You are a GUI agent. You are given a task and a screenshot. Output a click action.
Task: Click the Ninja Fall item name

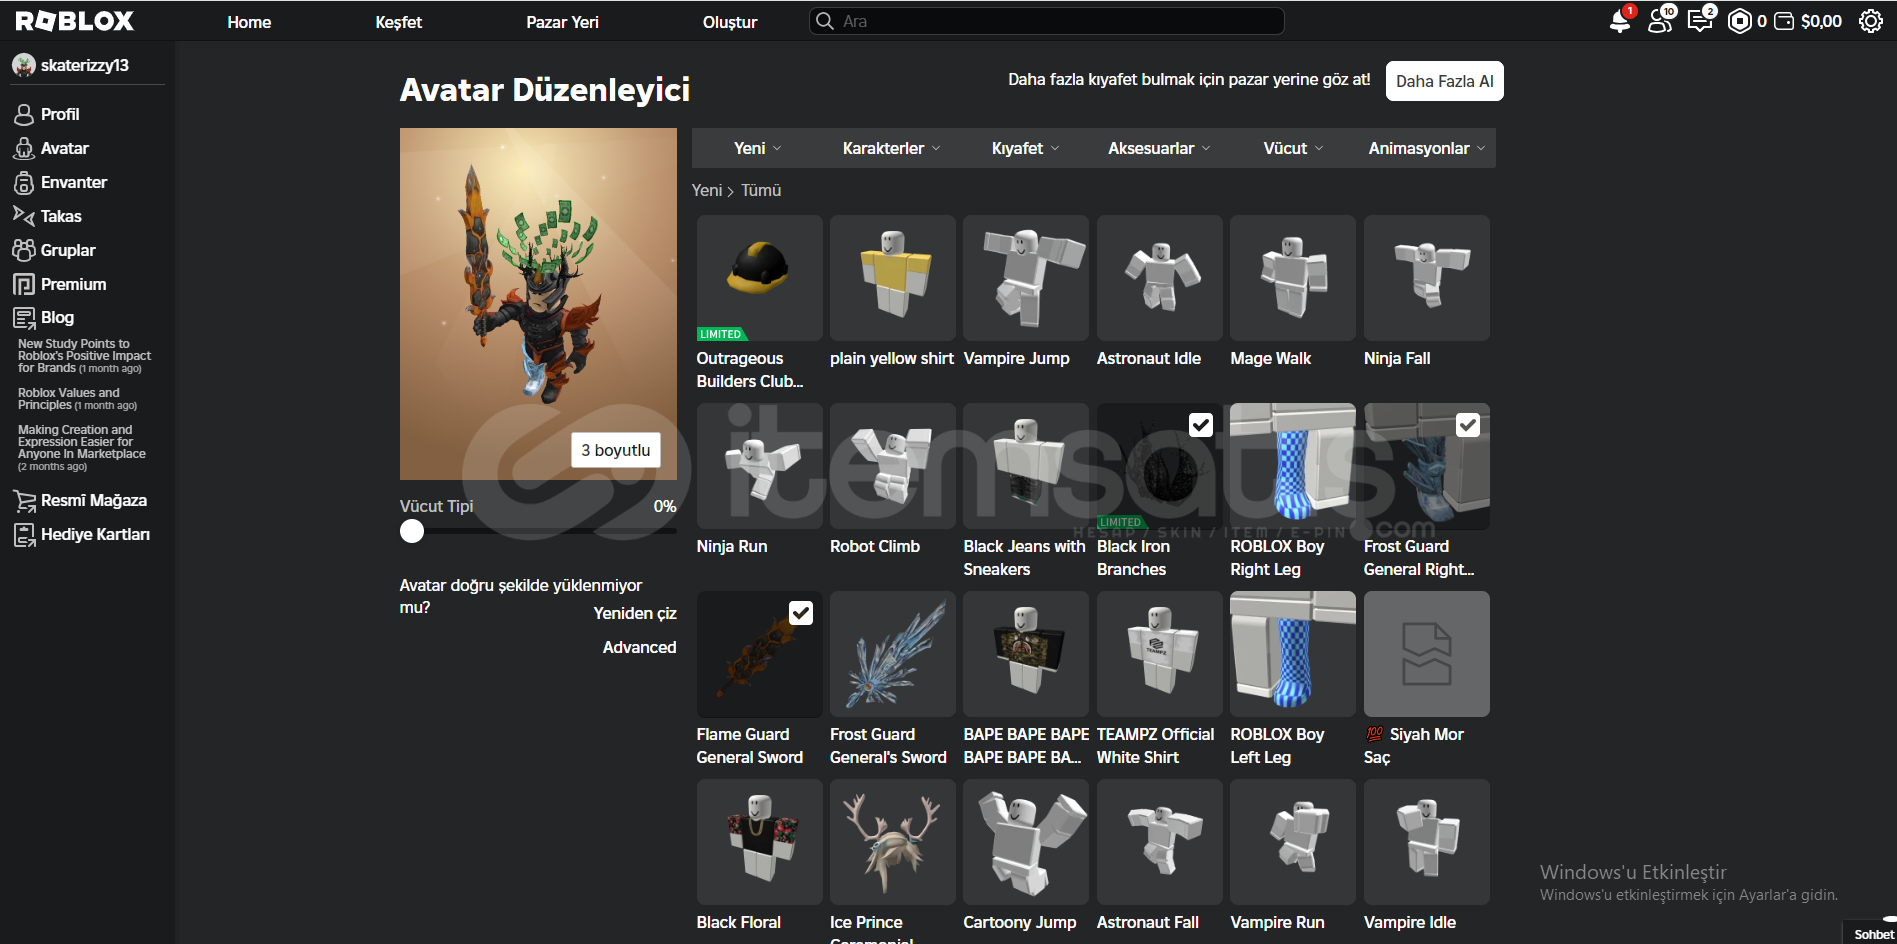(1397, 358)
